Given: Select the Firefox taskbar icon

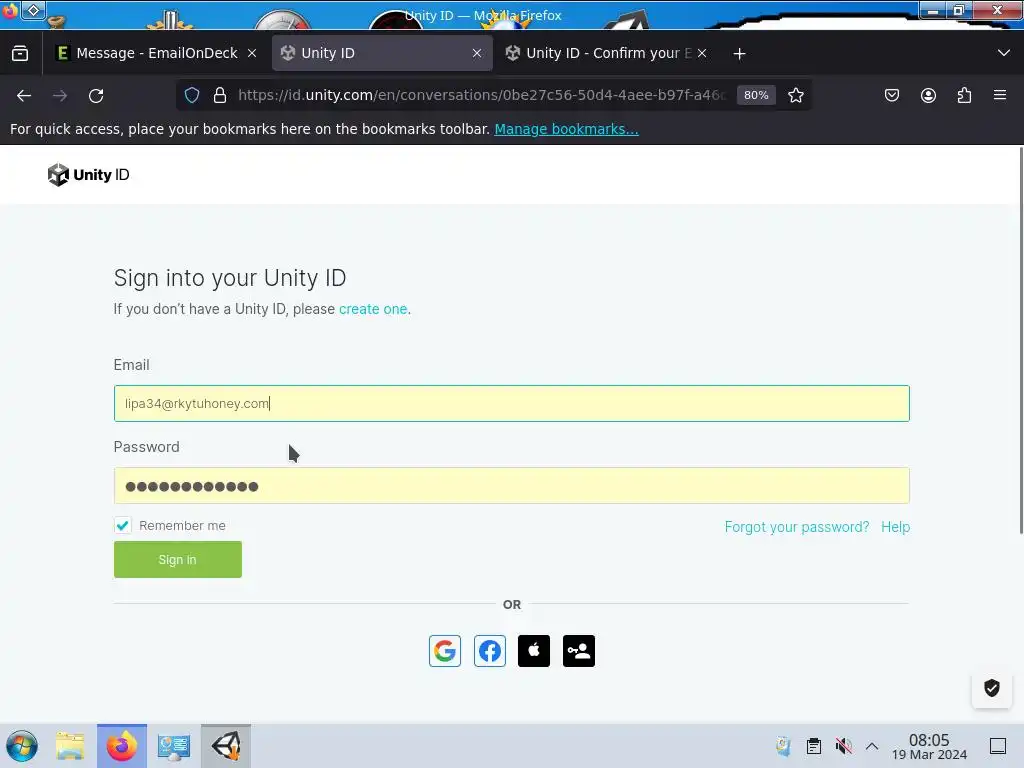Looking at the screenshot, I should [x=122, y=746].
